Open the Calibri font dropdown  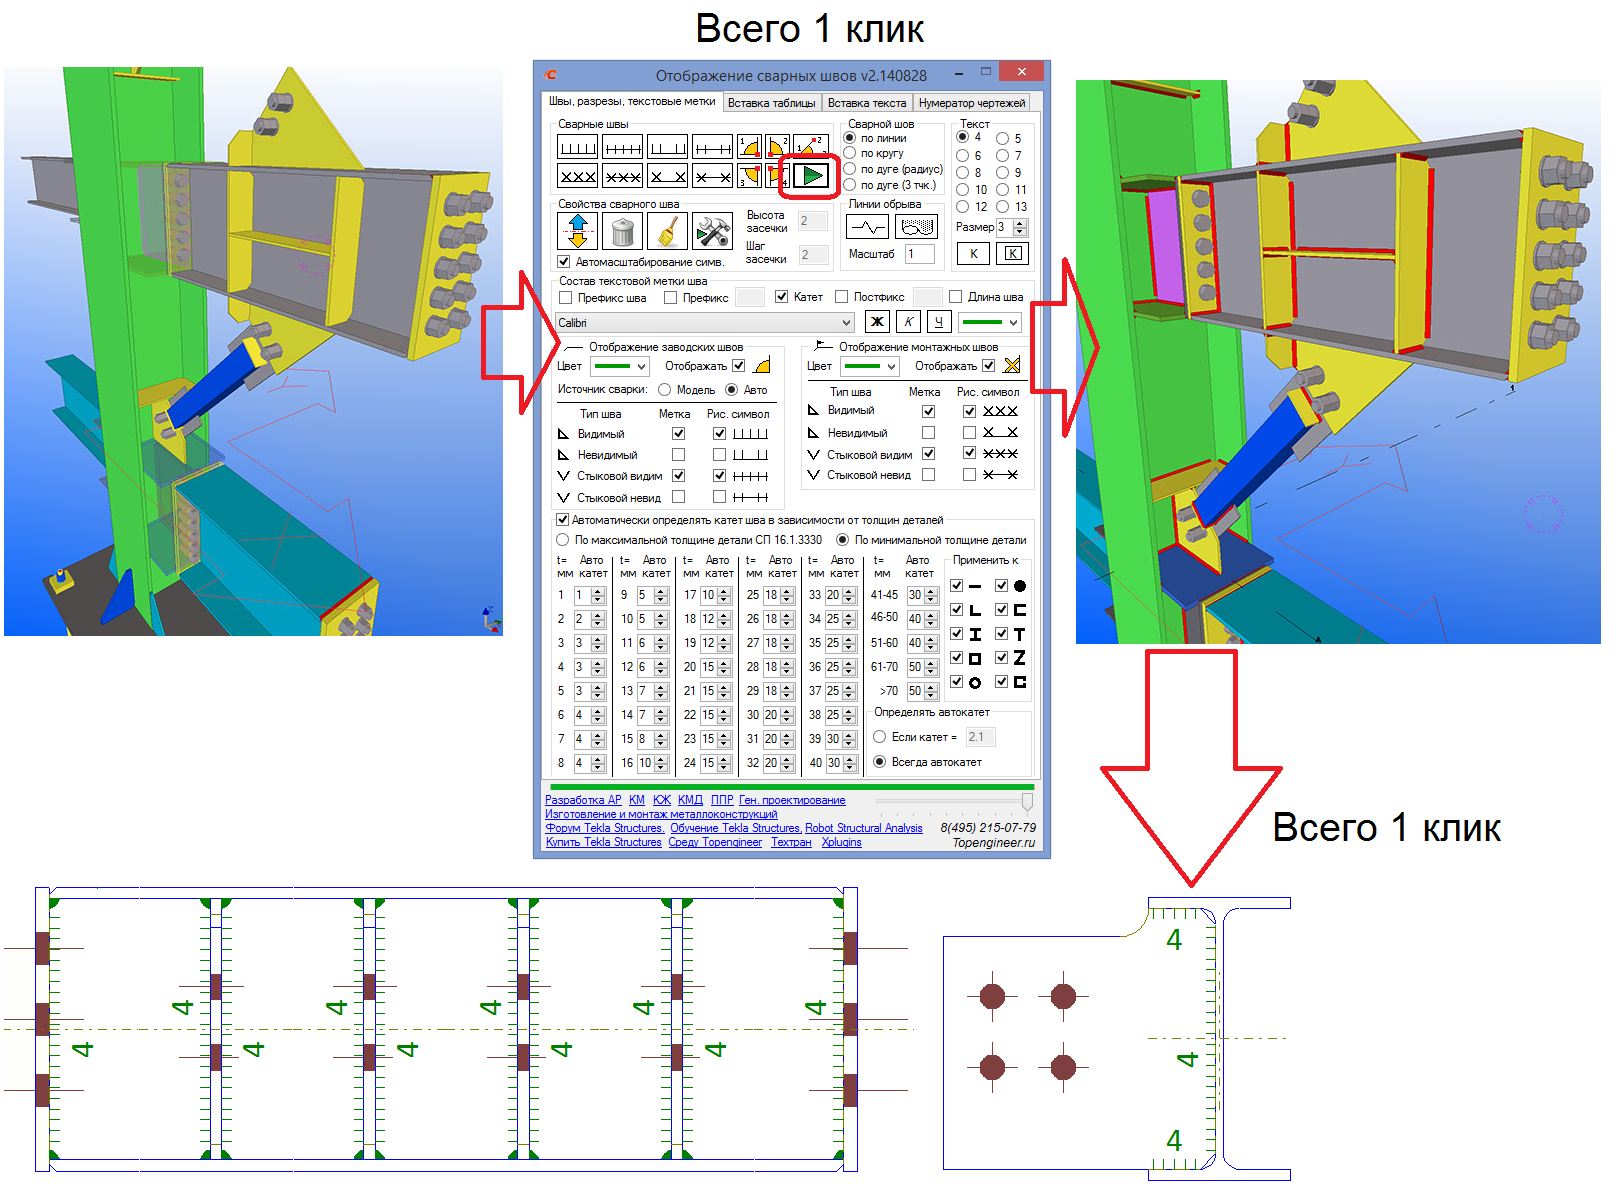point(705,322)
